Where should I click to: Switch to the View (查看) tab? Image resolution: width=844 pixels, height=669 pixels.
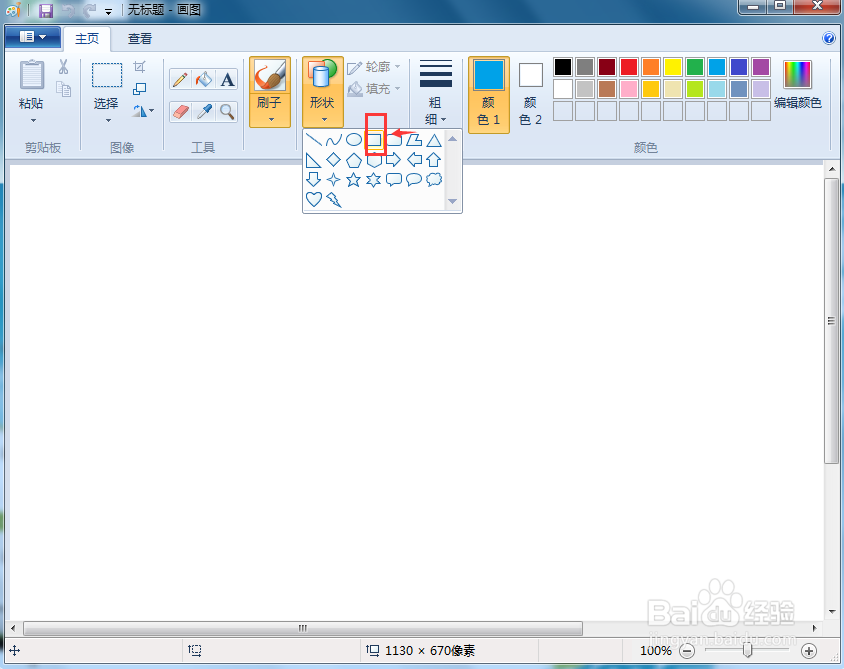click(x=140, y=39)
